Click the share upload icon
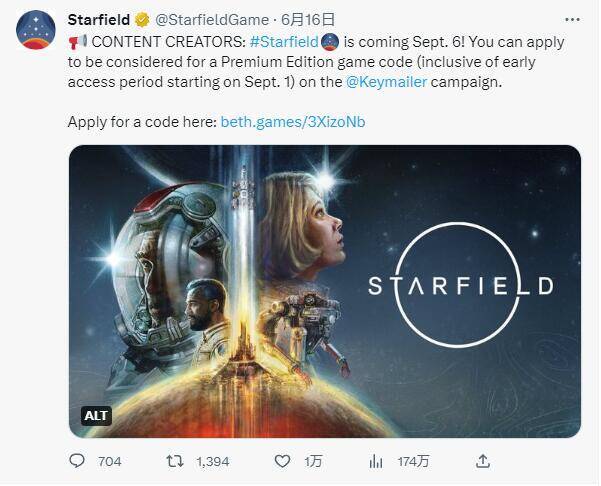This screenshot has height=486, width=601. (x=482, y=461)
